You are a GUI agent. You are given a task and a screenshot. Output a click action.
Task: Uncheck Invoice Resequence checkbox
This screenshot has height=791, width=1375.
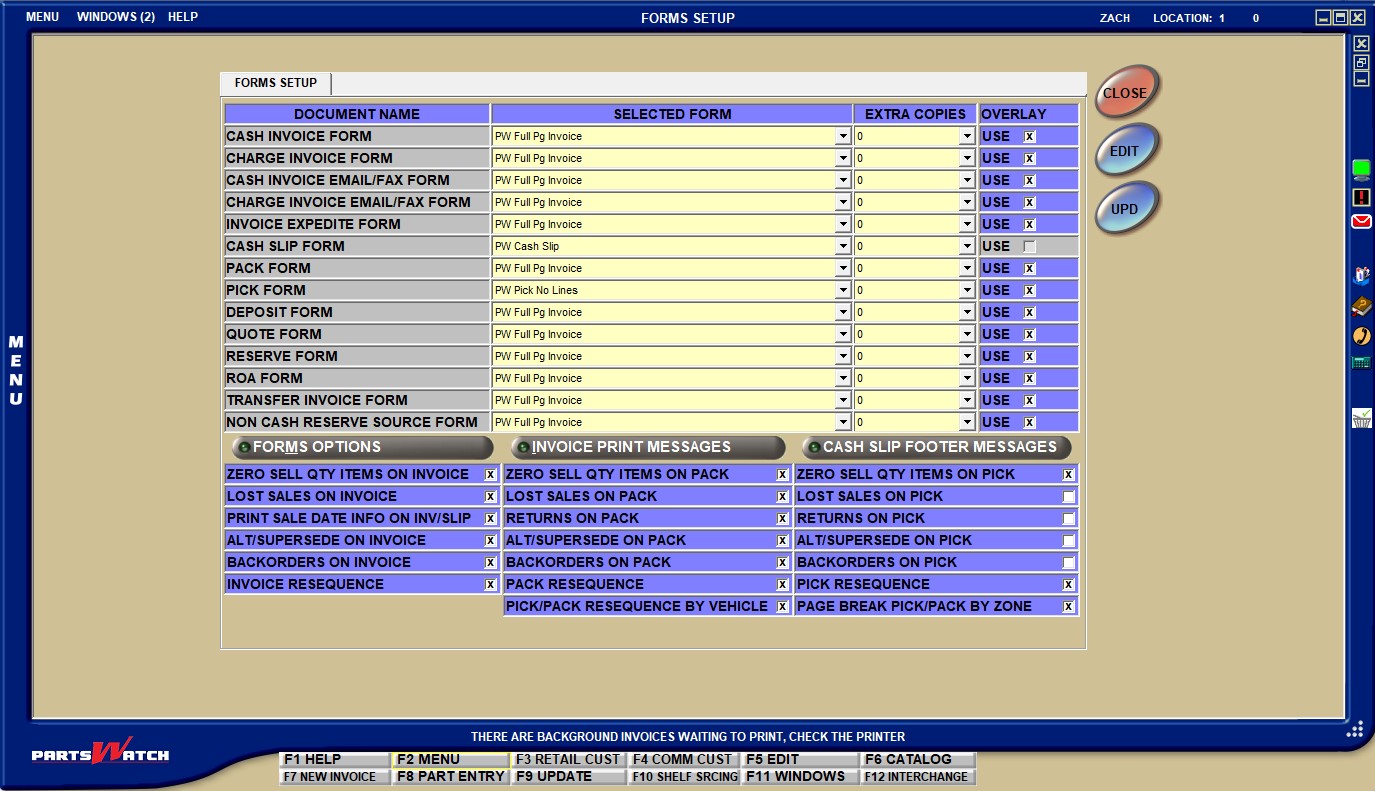coord(490,585)
